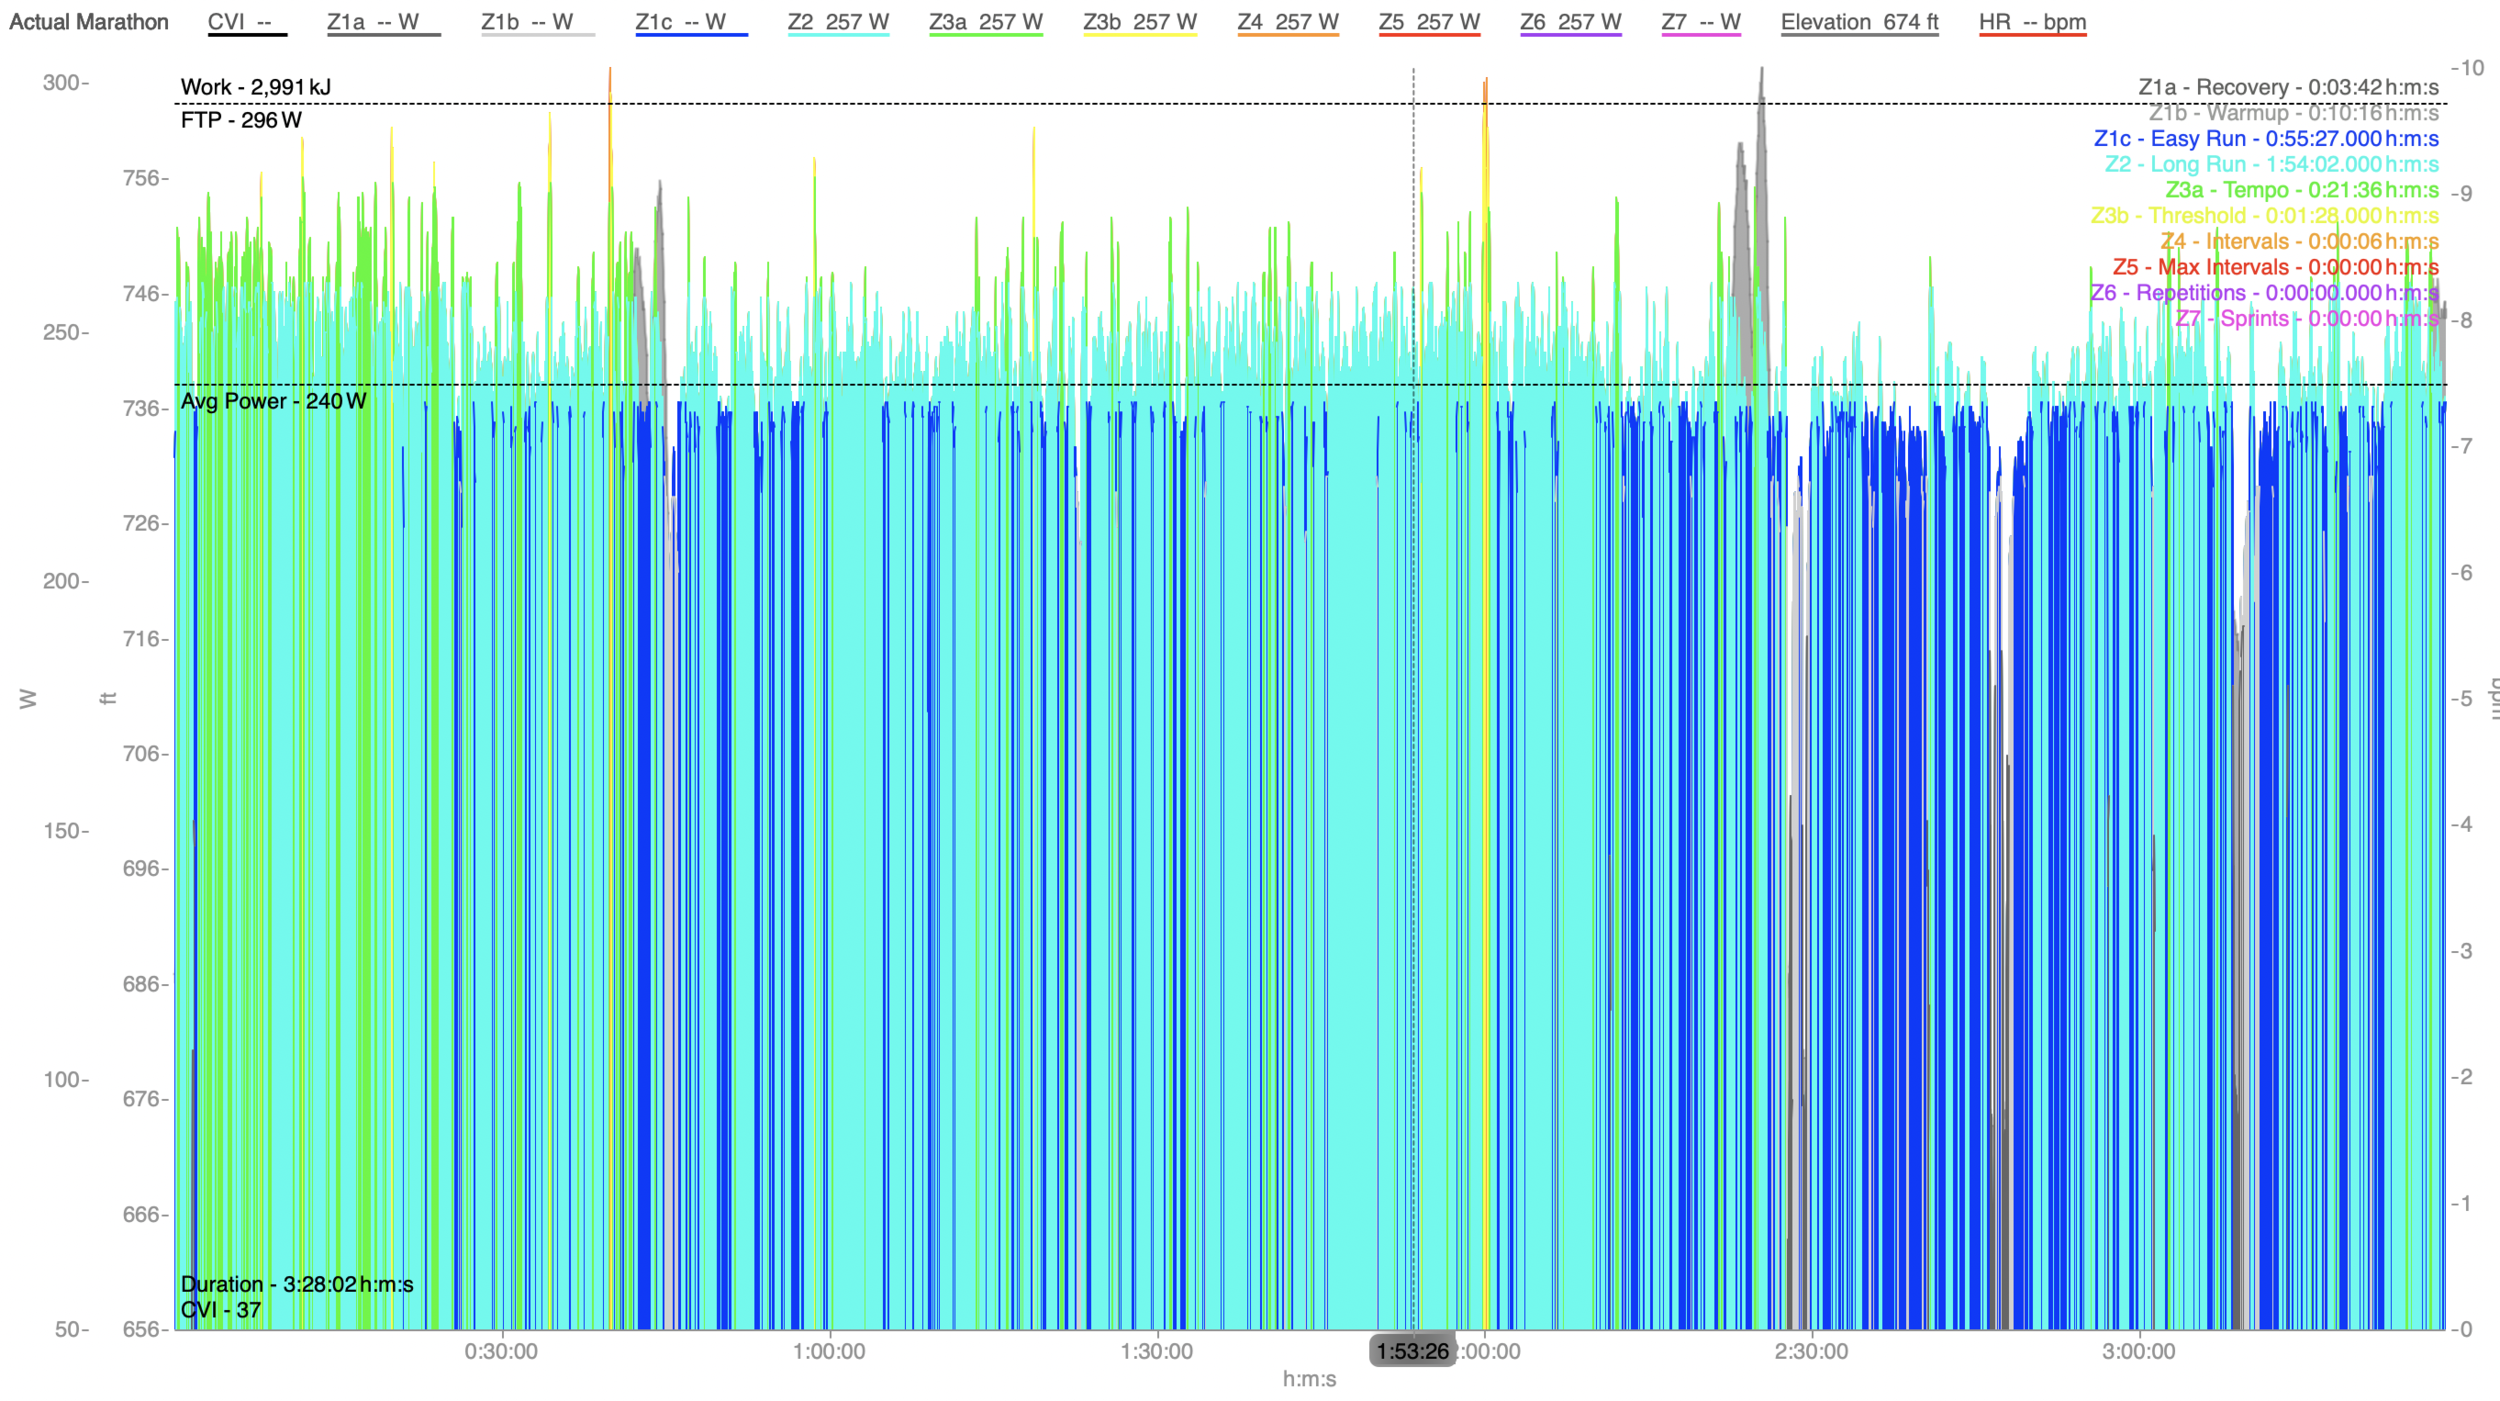Click the 1:00:00 time axis tick

coord(829,1352)
